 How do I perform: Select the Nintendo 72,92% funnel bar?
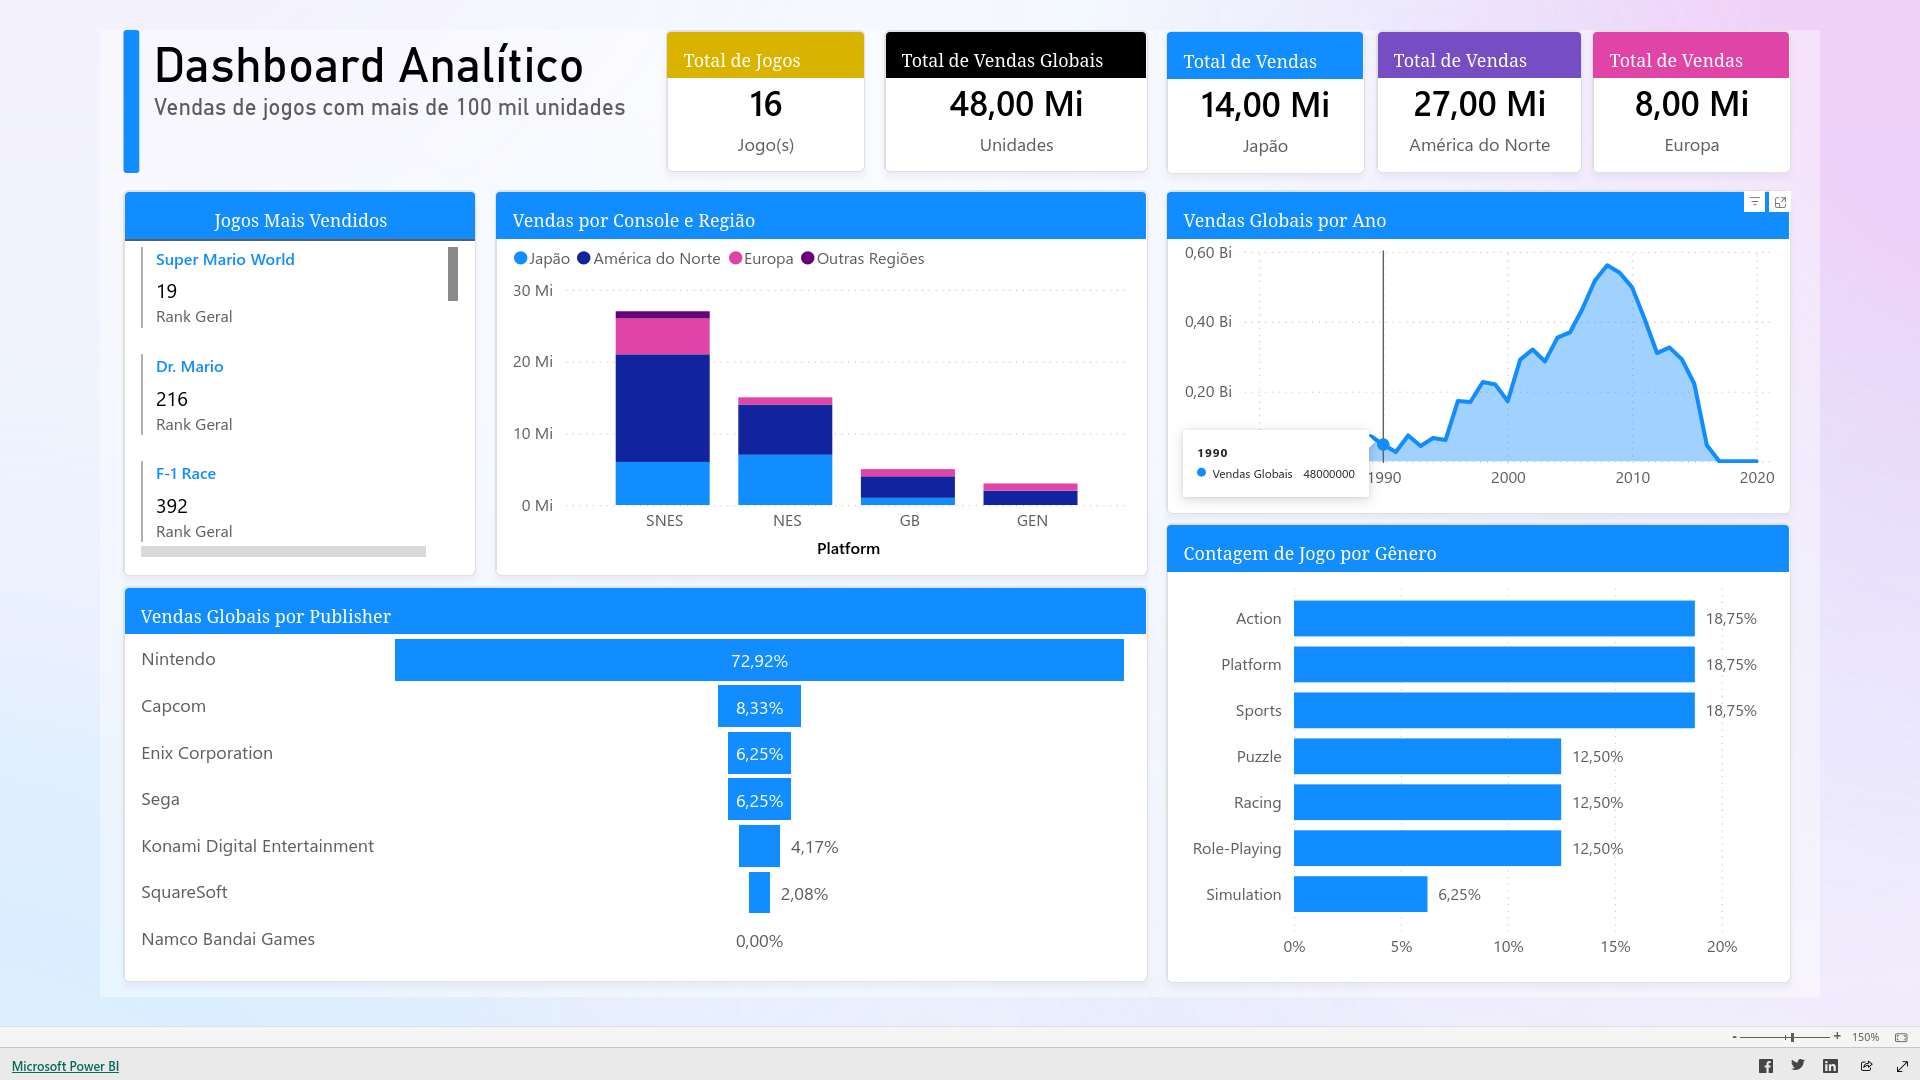tap(759, 660)
